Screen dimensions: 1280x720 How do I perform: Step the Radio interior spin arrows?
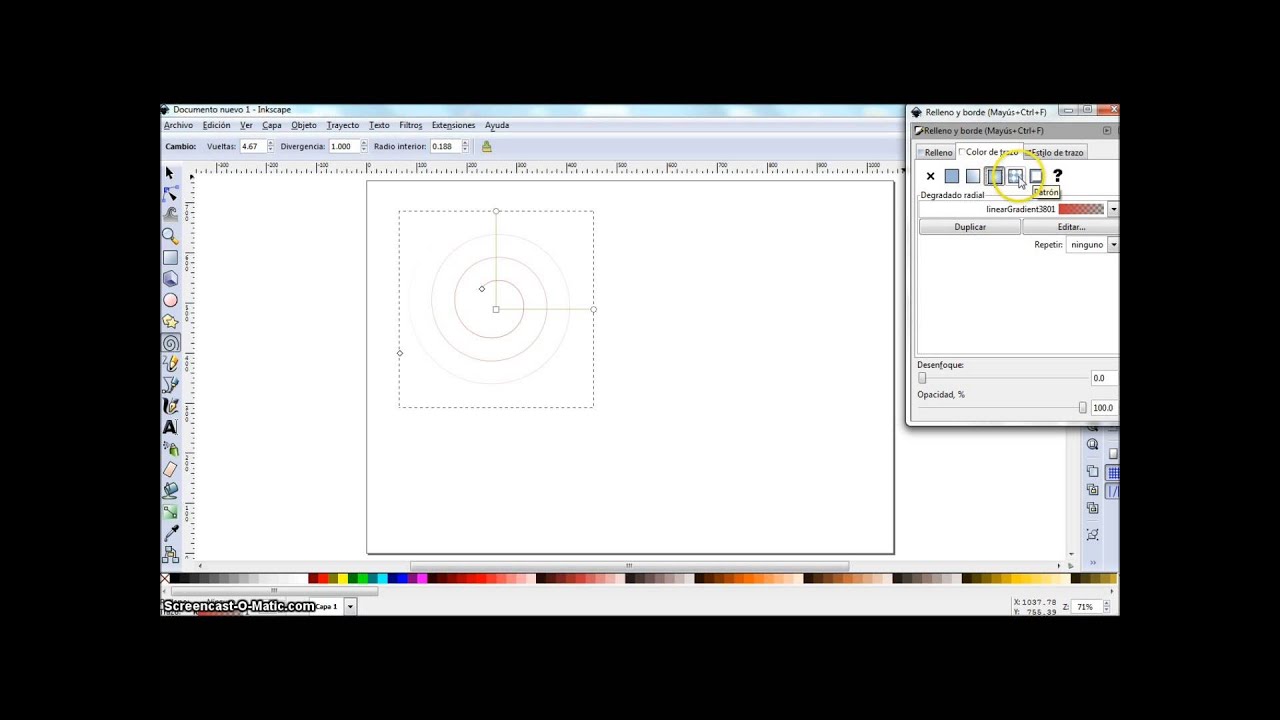pos(465,146)
